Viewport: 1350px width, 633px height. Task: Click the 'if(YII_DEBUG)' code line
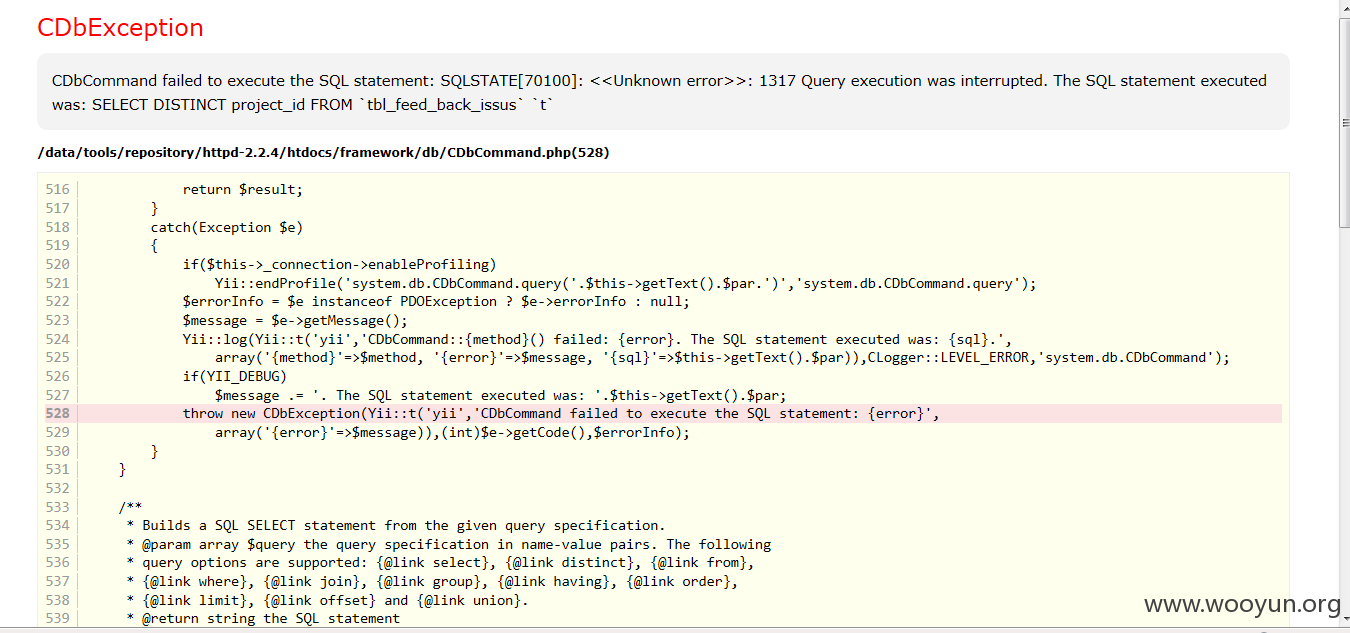(x=235, y=376)
